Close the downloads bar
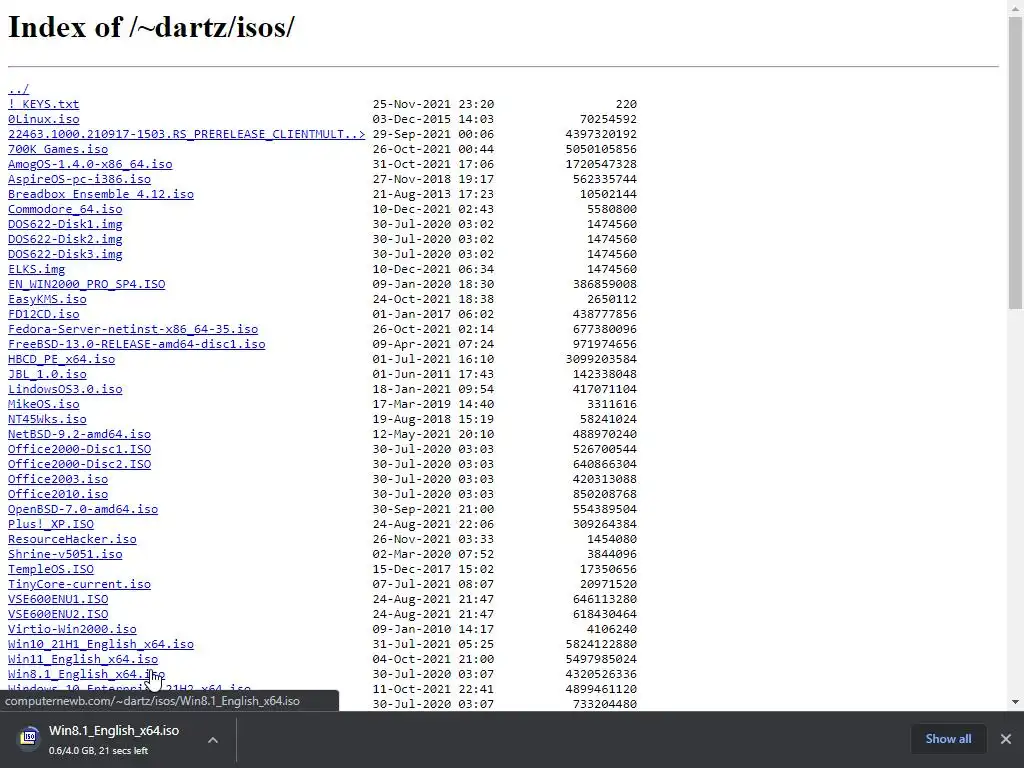This screenshot has height=768, width=1024. (1006, 739)
